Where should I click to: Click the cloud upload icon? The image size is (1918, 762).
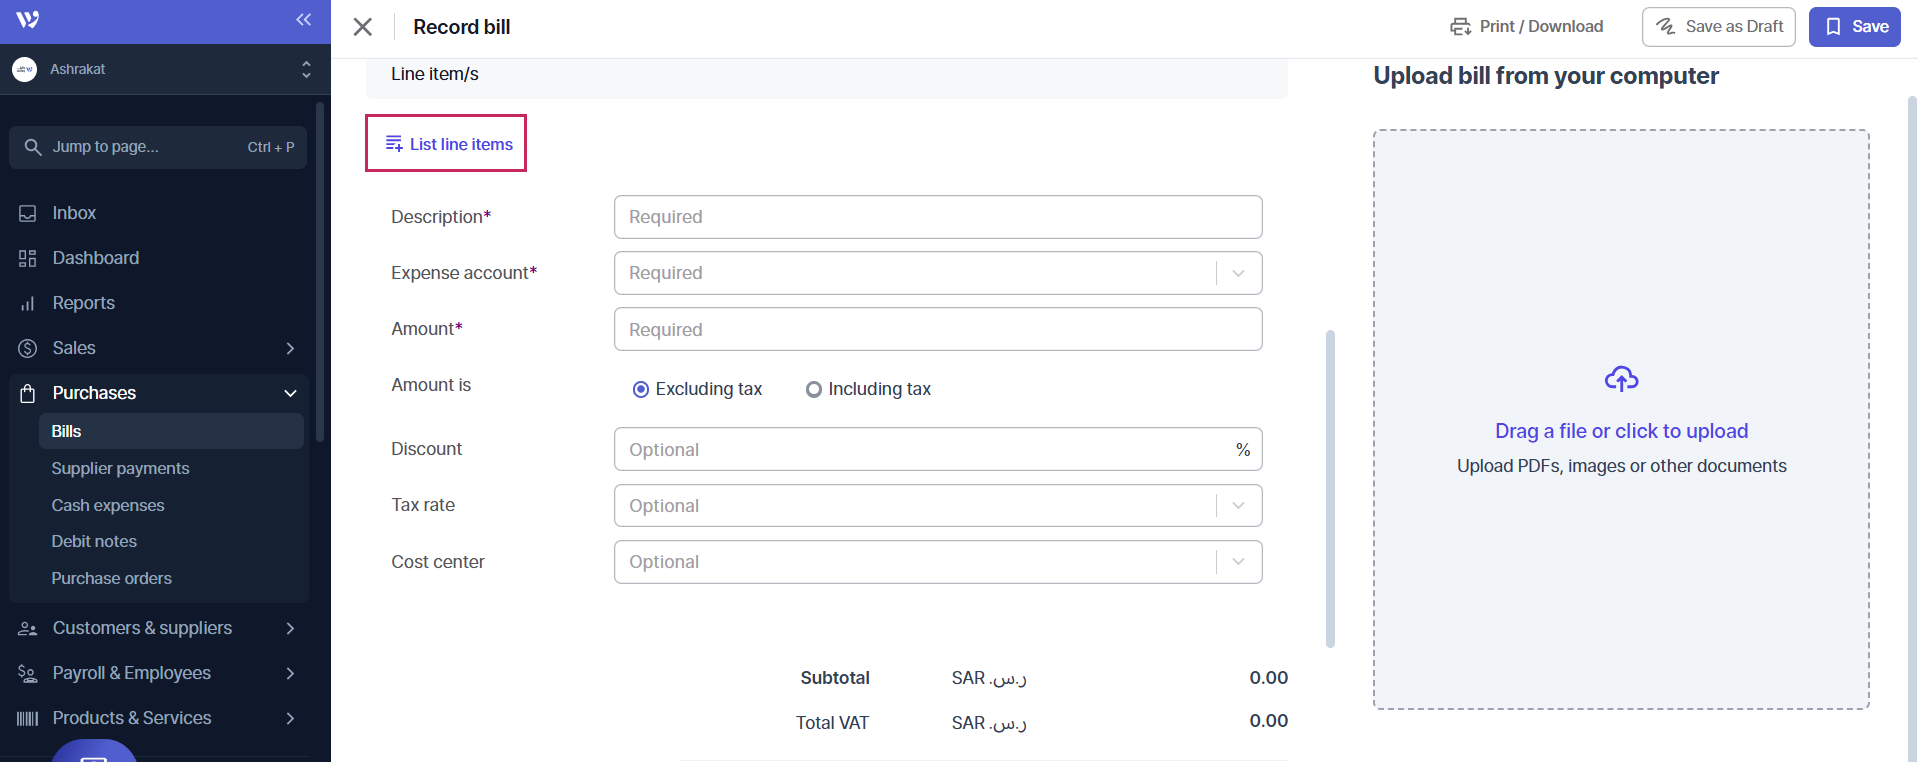pos(1621,379)
